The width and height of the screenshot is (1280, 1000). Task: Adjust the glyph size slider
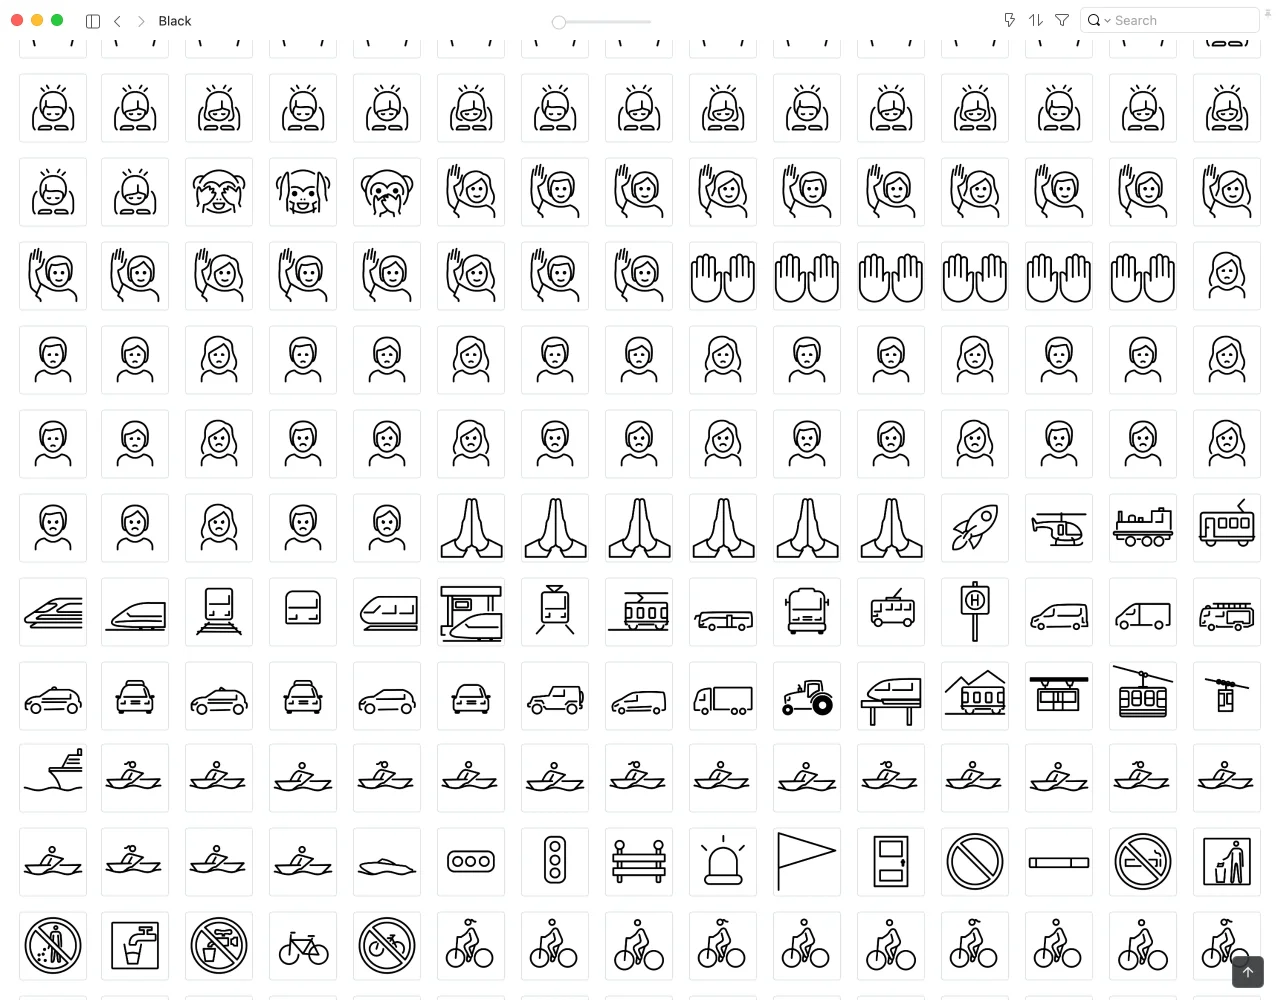[x=601, y=22]
